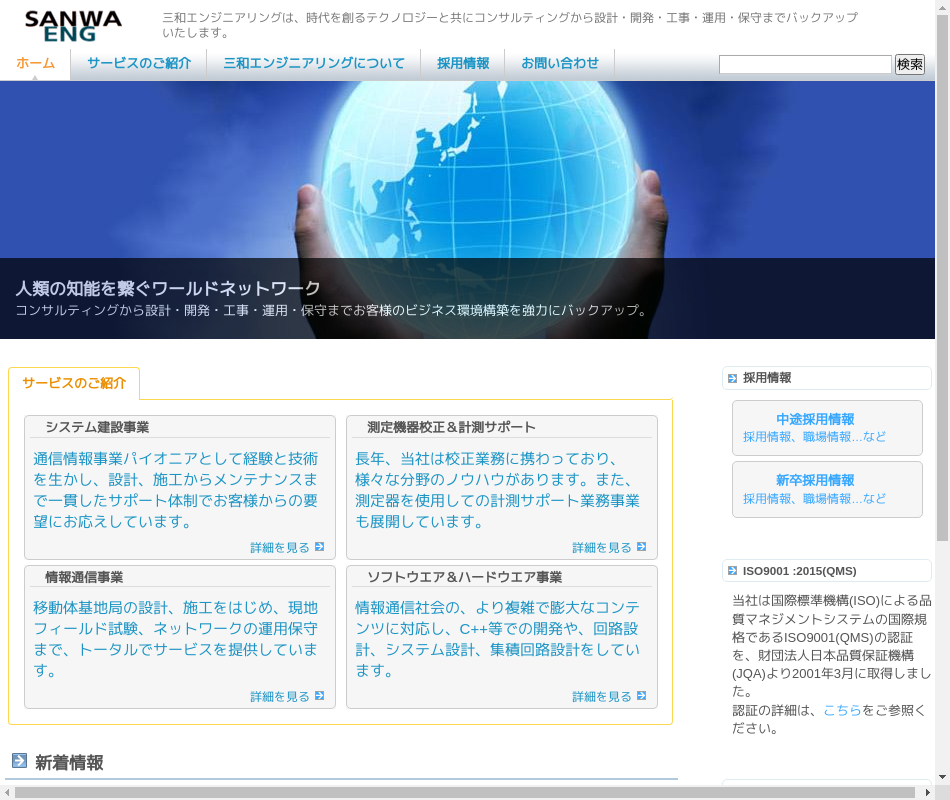Select the サービスのご紹介 panel tab
Screen dimensions: 950x800
click(x=74, y=383)
